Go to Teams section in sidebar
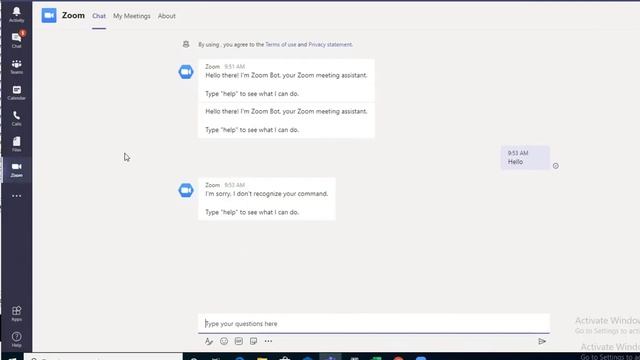This screenshot has height=360, width=640. point(16,67)
